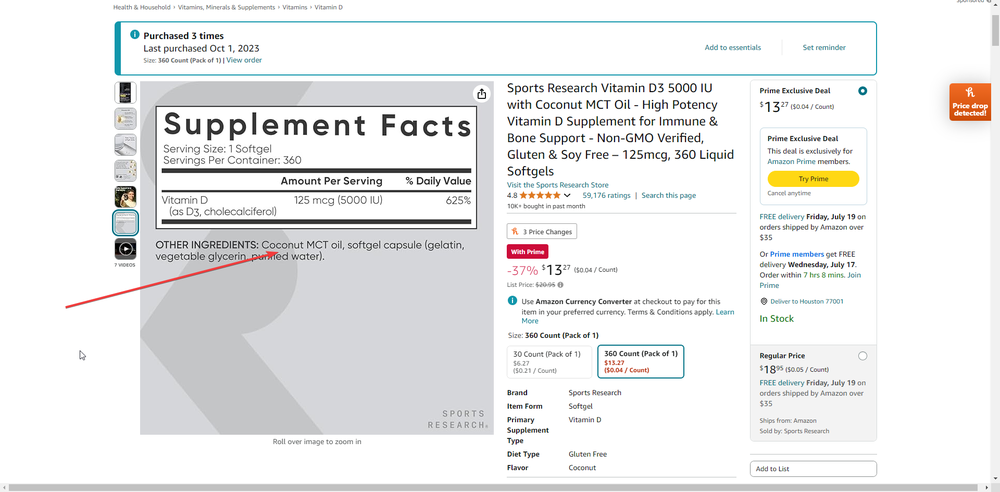
Task: Click the five-star rating graphic
Action: point(540,195)
